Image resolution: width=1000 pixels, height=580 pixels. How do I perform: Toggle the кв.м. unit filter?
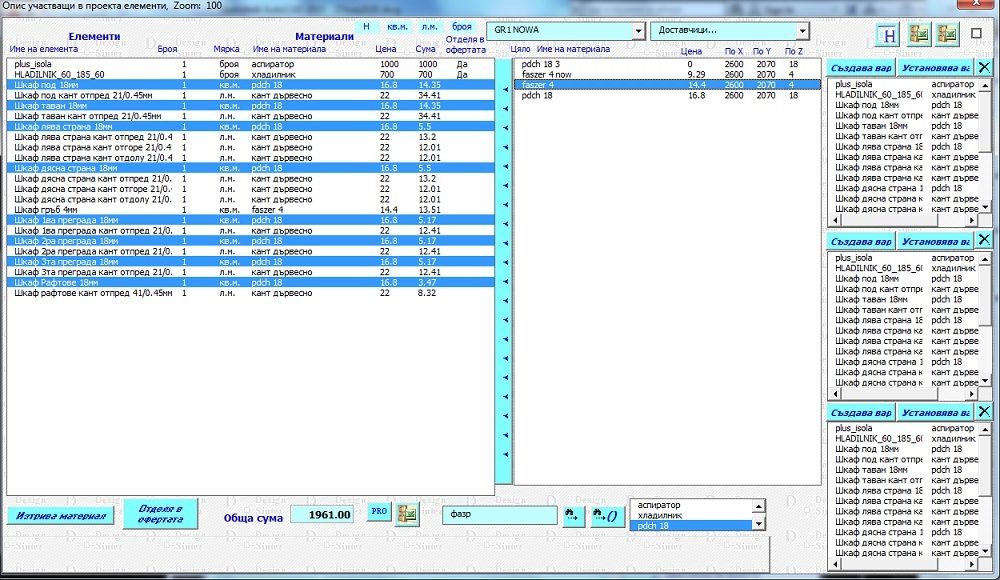397,27
